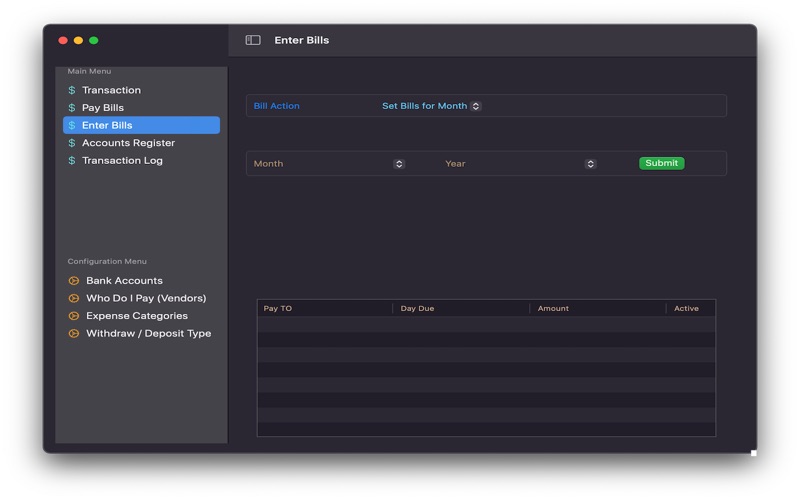Maximize the window with the green button
The width and height of the screenshot is (800, 500).
coord(94,40)
